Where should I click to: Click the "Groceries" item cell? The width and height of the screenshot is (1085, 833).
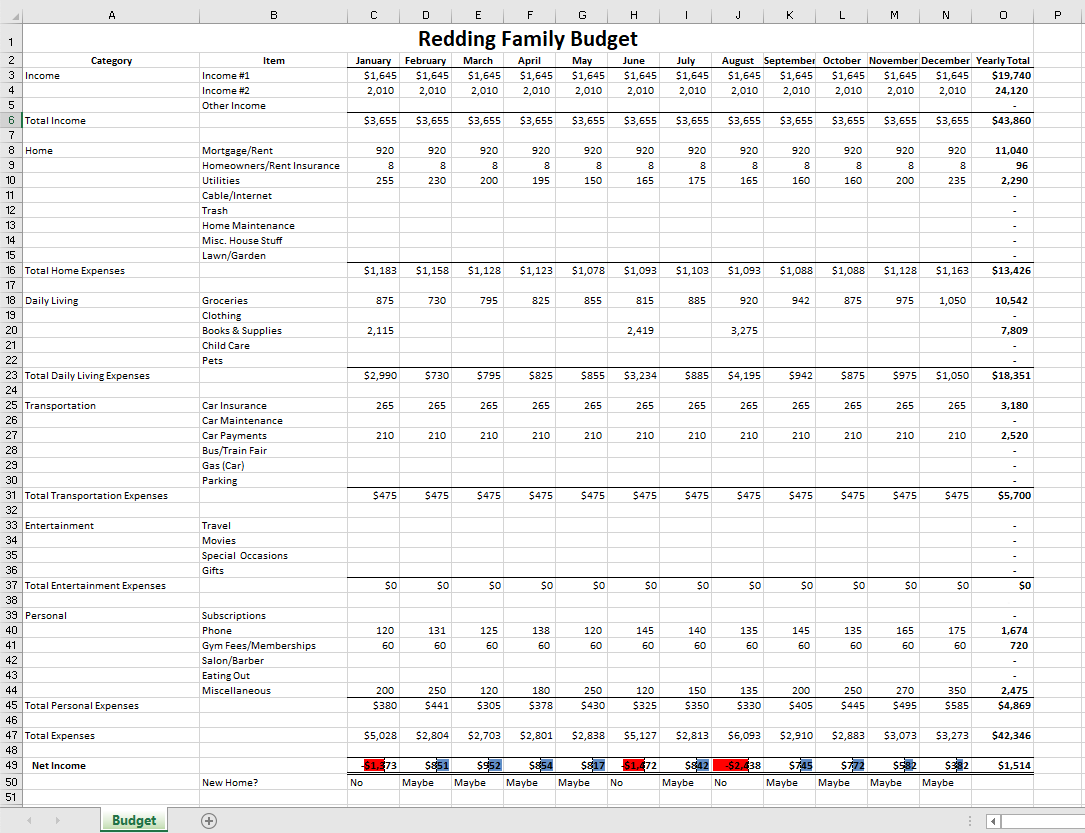coord(273,301)
